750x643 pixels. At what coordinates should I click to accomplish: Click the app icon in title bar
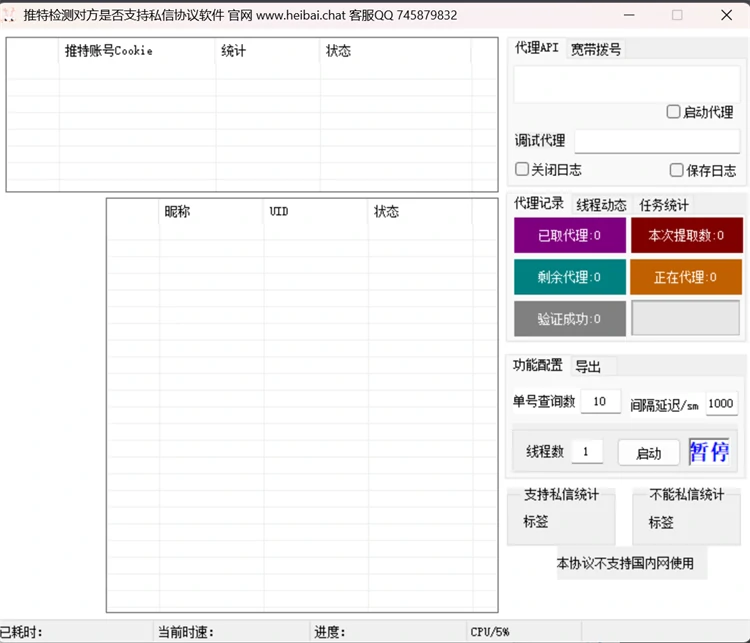coord(9,15)
